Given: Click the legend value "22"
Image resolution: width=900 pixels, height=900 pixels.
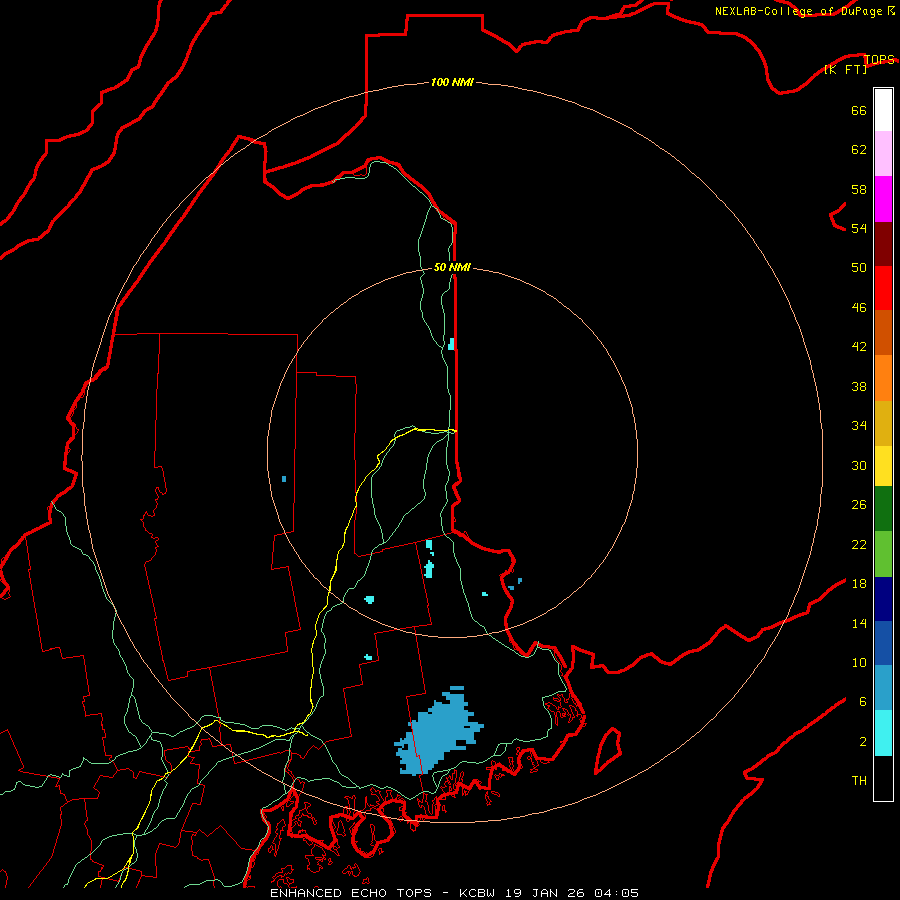Looking at the screenshot, I should tap(859, 545).
